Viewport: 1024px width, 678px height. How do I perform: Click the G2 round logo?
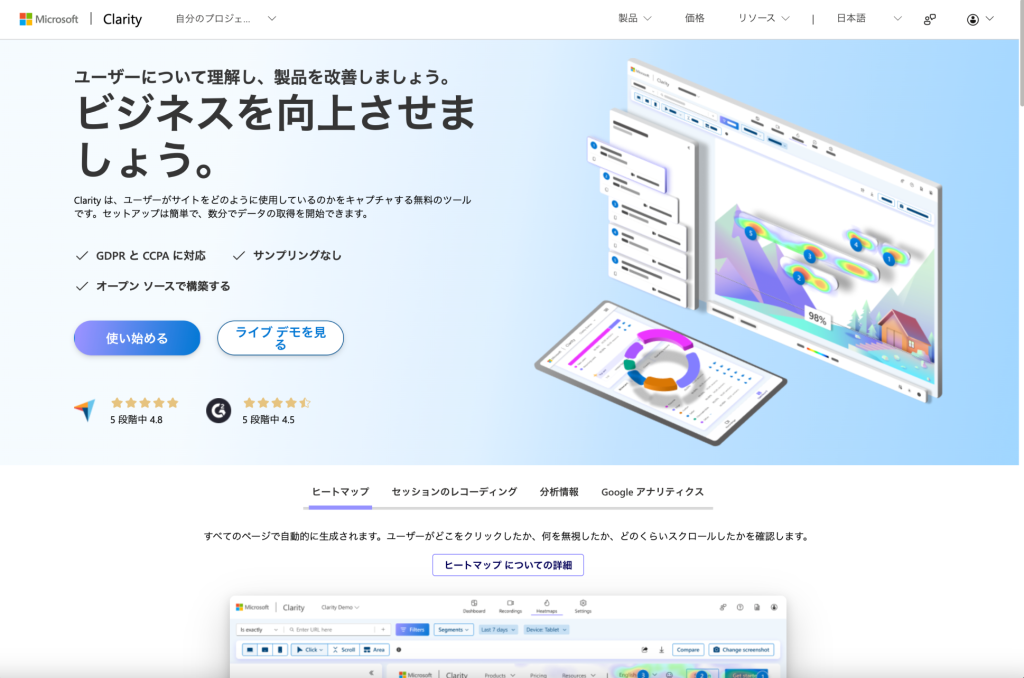[x=219, y=410]
